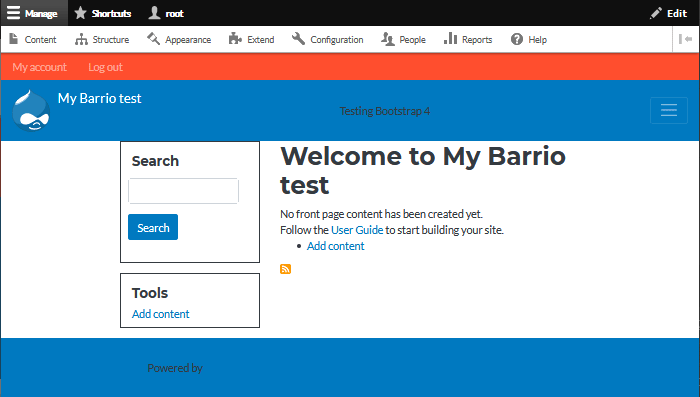Screen dimensions: 700x397
Task: Open People administration
Action: coord(404,39)
